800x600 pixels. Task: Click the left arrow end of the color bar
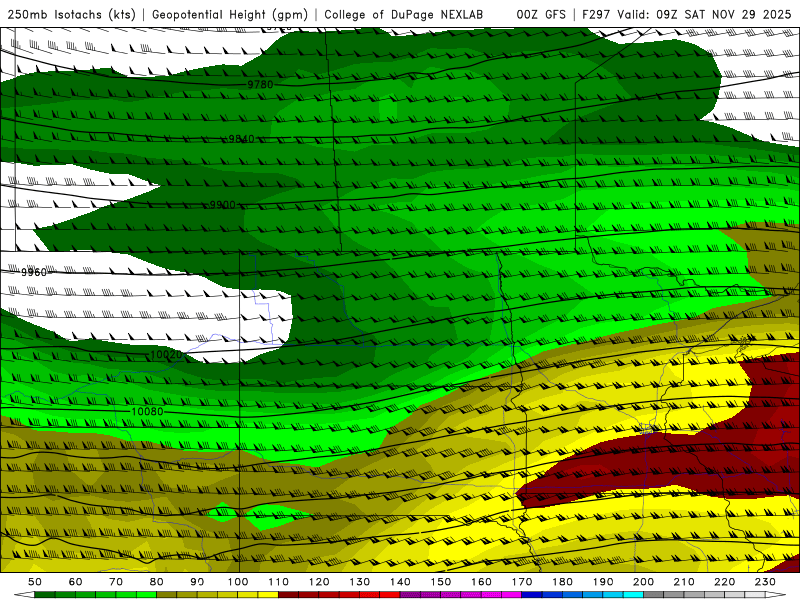[24, 595]
